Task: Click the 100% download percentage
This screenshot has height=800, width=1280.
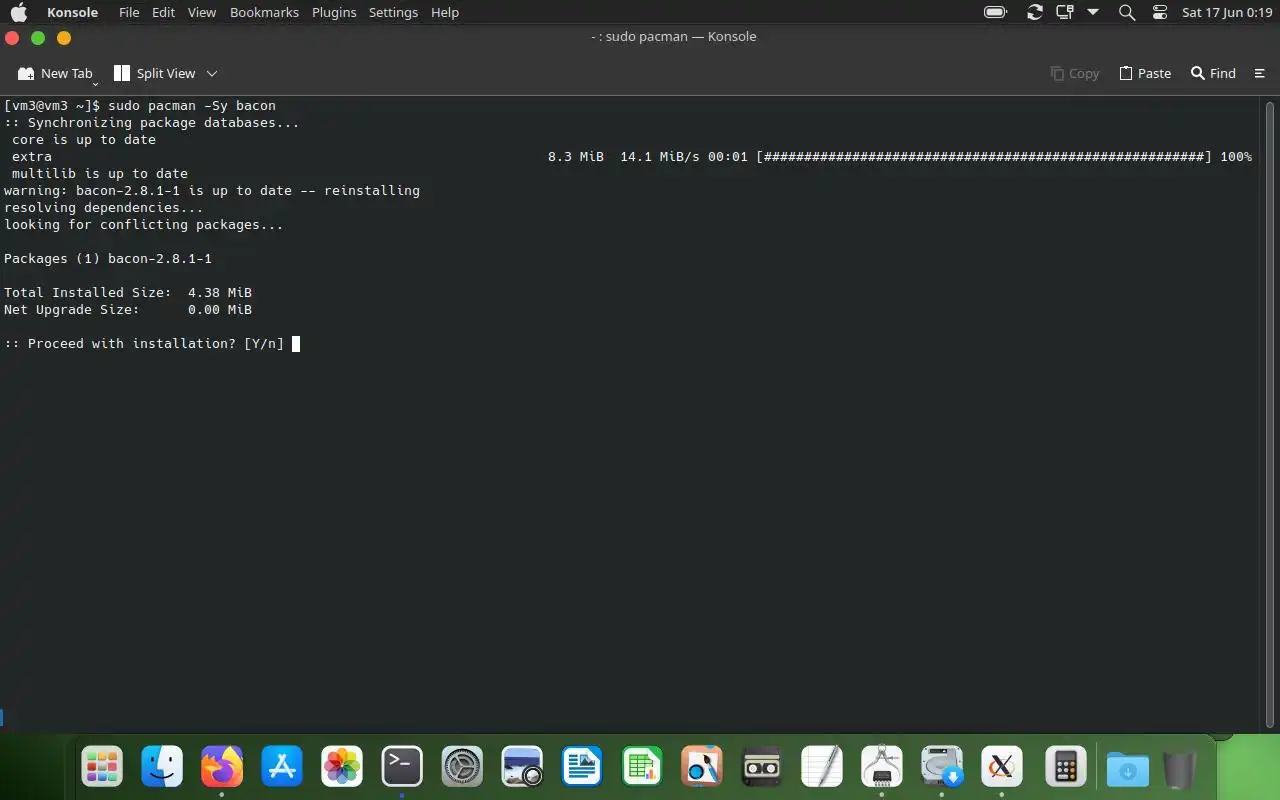Action: coord(1236,157)
